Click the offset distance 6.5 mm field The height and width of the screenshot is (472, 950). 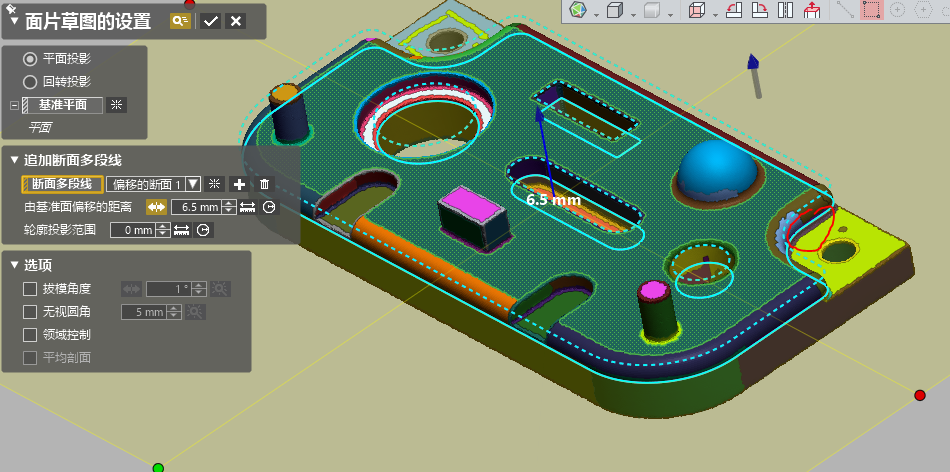pos(195,207)
